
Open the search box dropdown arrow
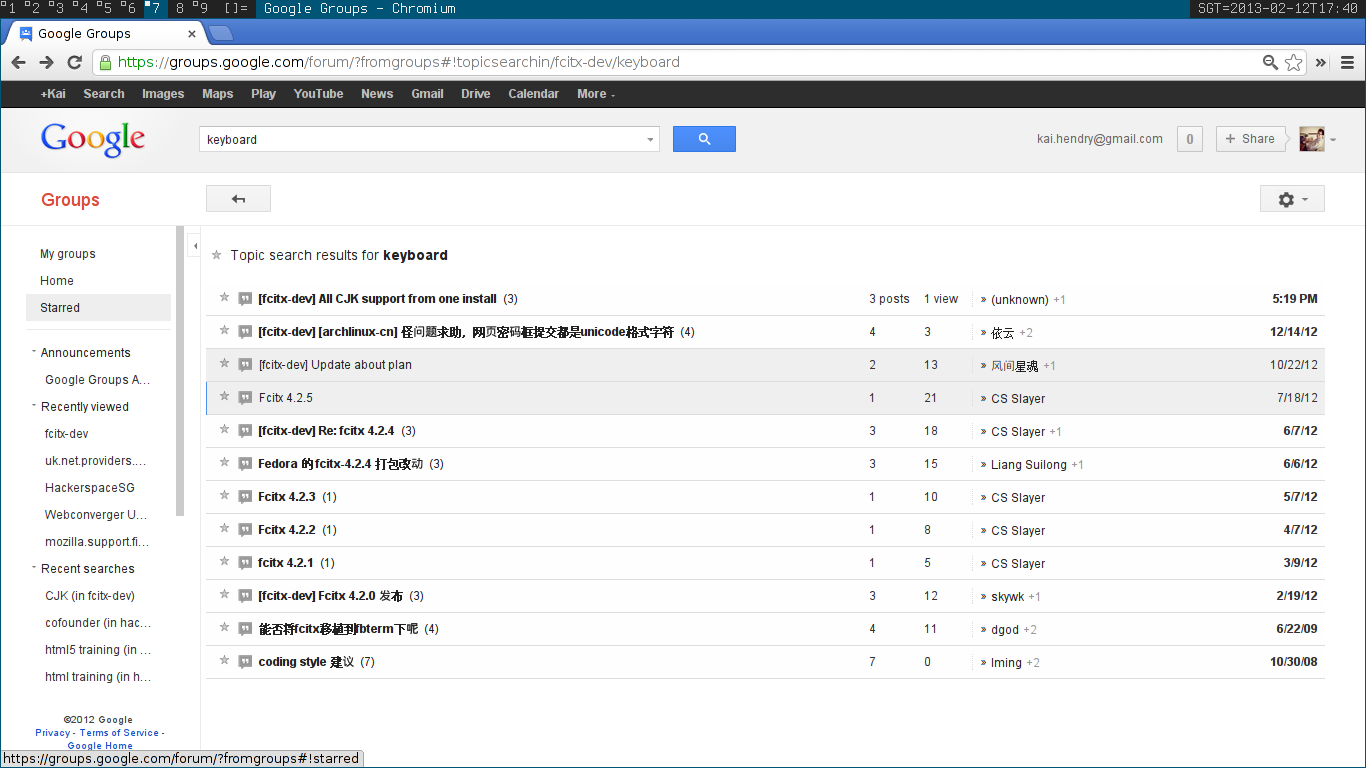(x=650, y=140)
